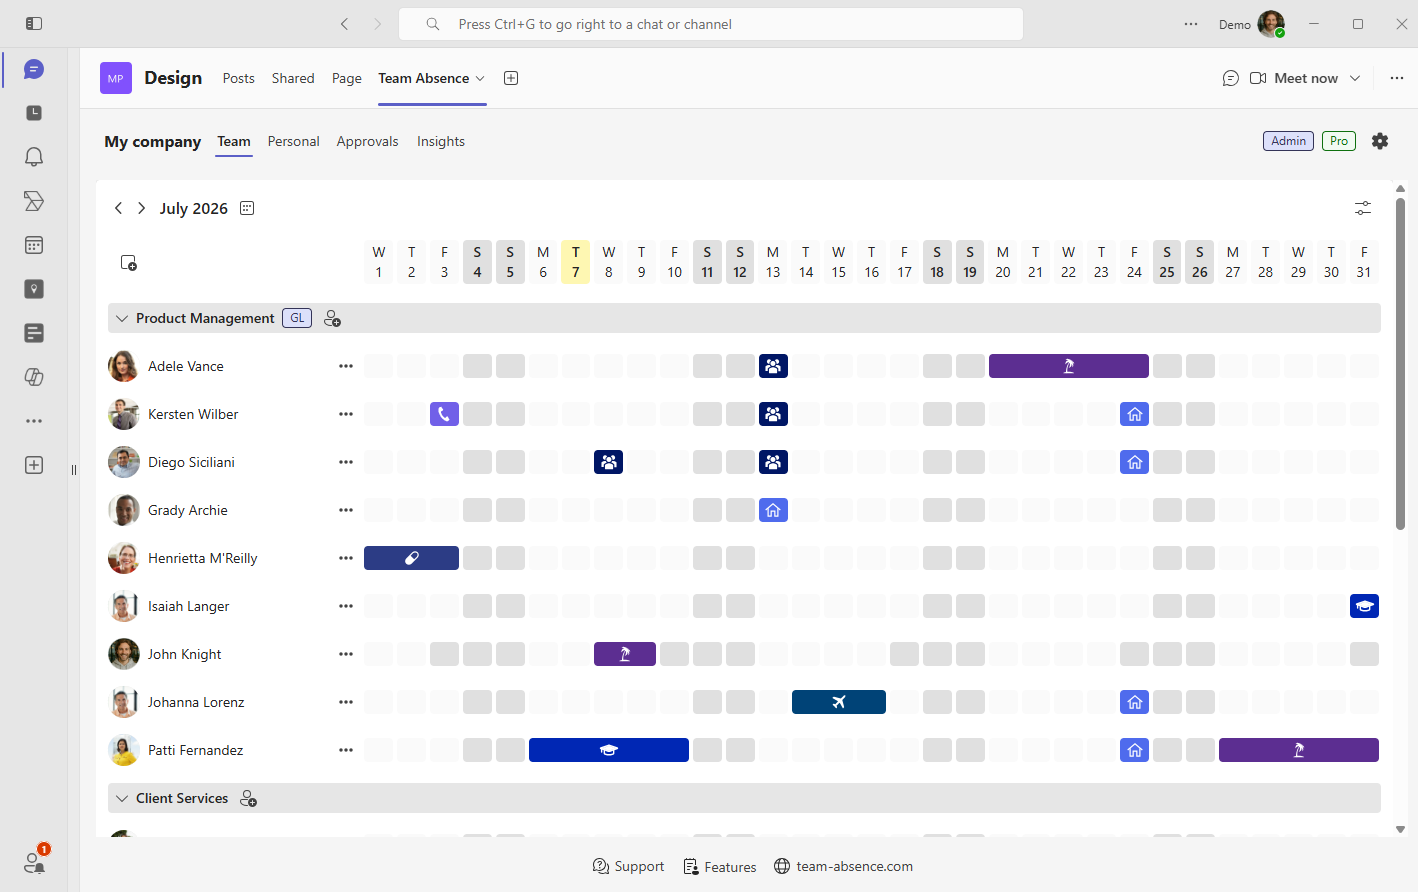Open the Insights tab
1418x892 pixels.
point(441,141)
